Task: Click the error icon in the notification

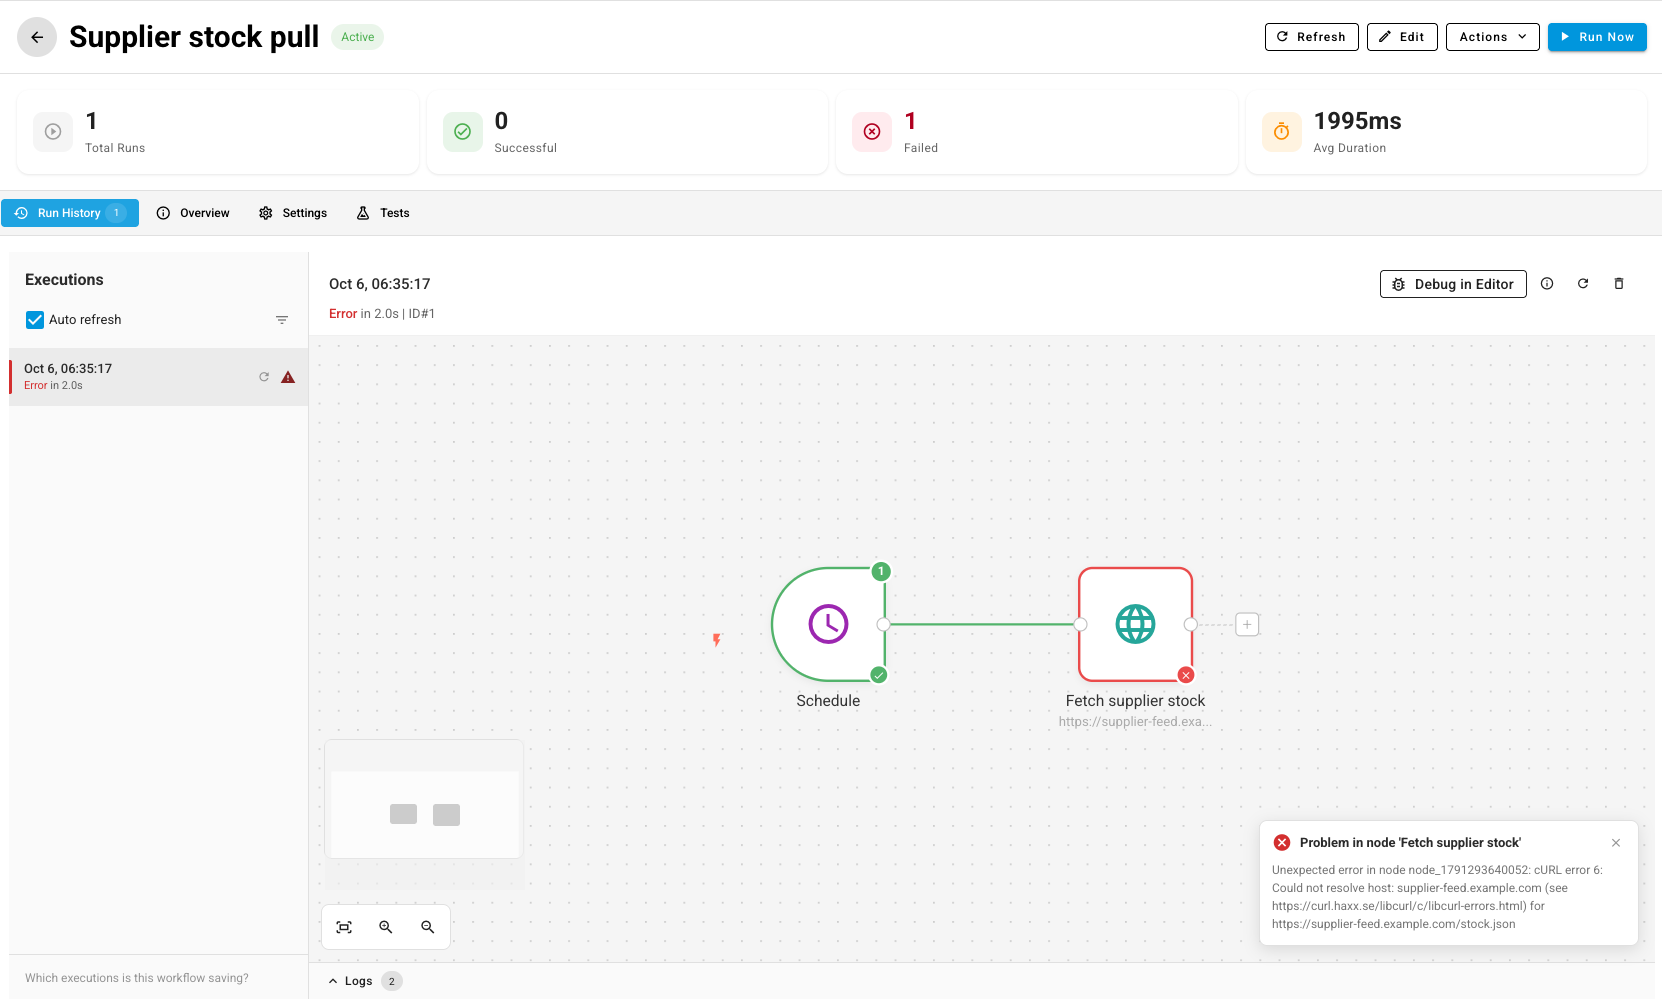Action: click(x=1282, y=843)
